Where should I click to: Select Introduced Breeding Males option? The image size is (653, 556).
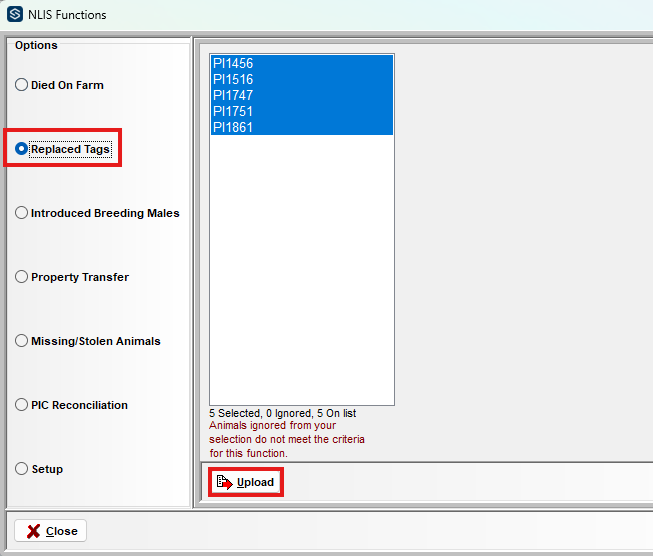(22, 213)
